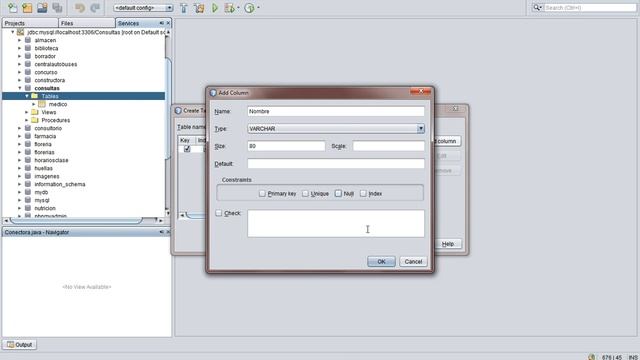The height and width of the screenshot is (360, 640).
Task: Click the Scale input field
Action: 389,146
